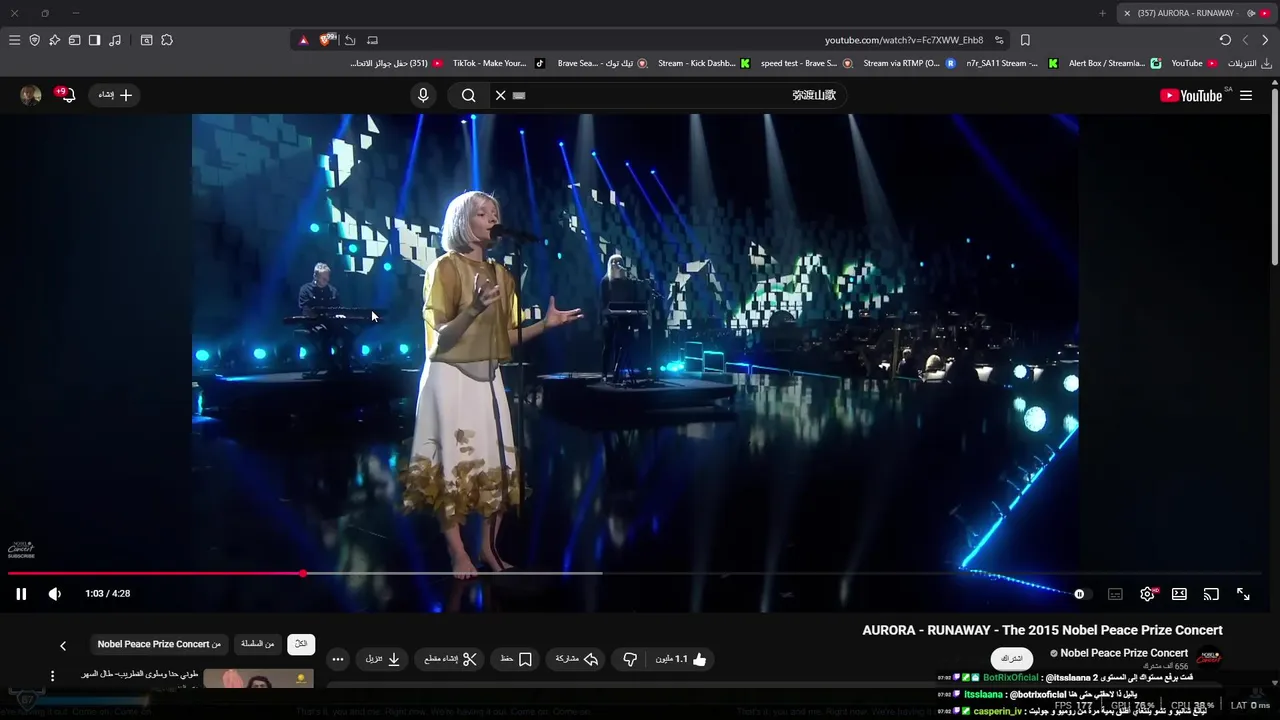This screenshot has height=720, width=1280.
Task: Share the video via share button
Action: click(578, 659)
